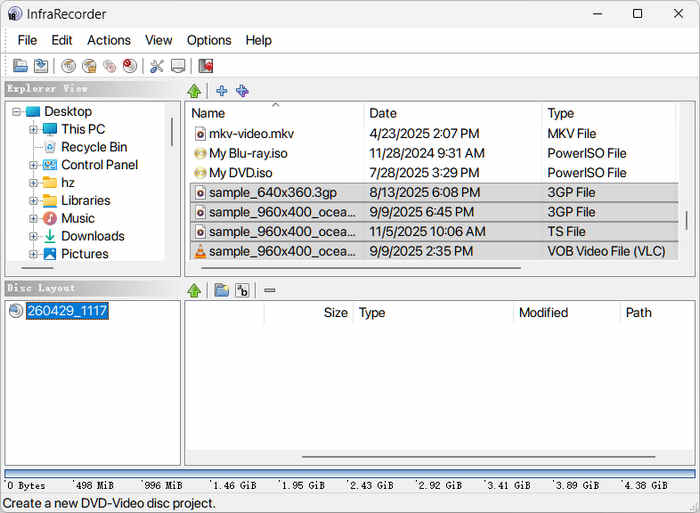Select Desktop in the explorer tree
Screen dimensions: 700x513
click(68, 112)
